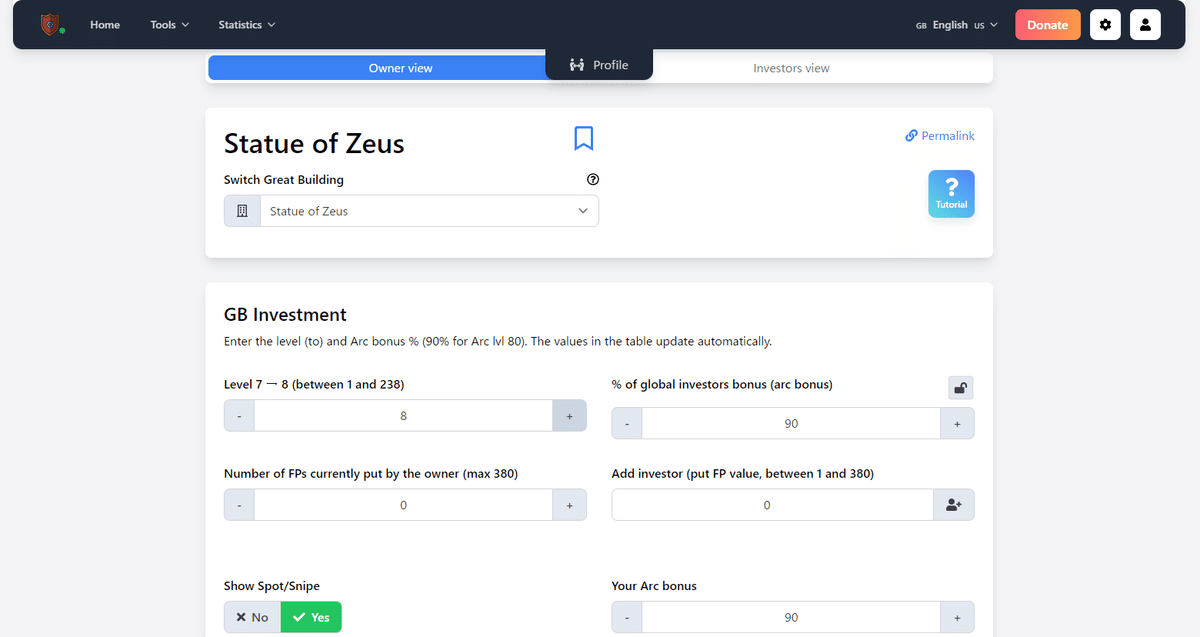Open the Statue of Zeus building selector

411,211
